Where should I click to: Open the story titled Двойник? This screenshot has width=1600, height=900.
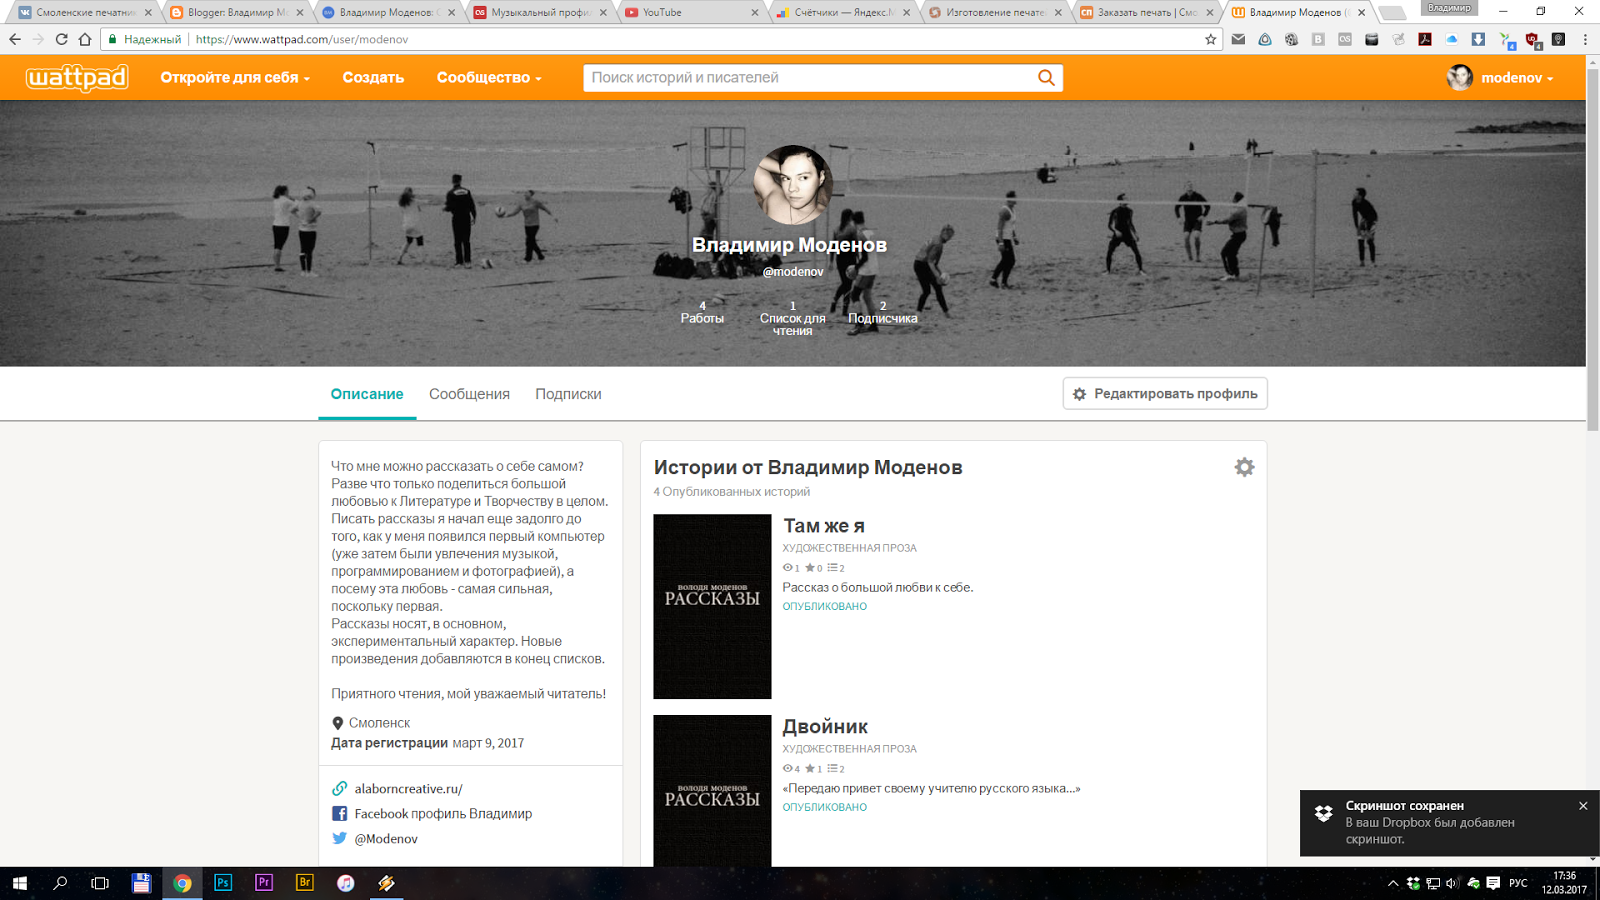click(825, 726)
